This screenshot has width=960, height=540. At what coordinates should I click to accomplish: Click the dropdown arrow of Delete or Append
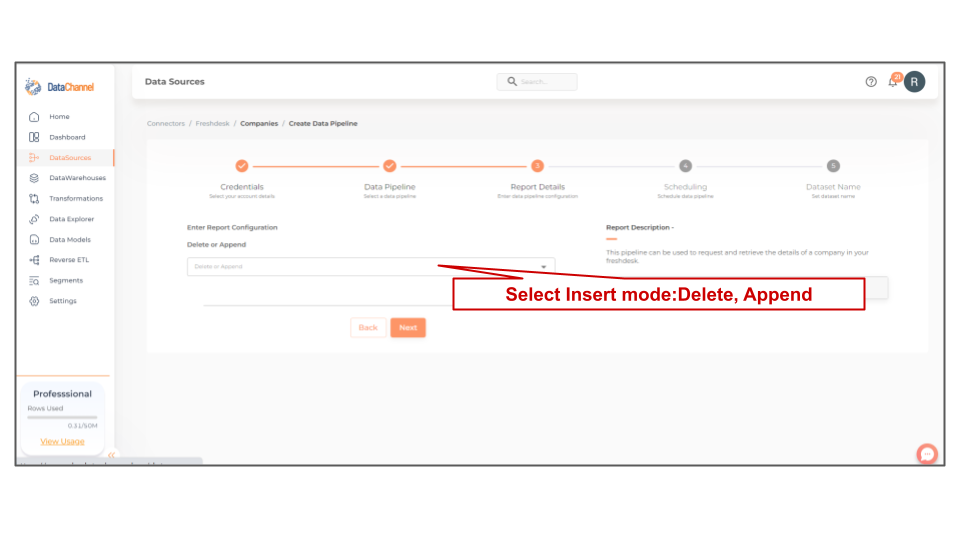pyautogui.click(x=543, y=267)
